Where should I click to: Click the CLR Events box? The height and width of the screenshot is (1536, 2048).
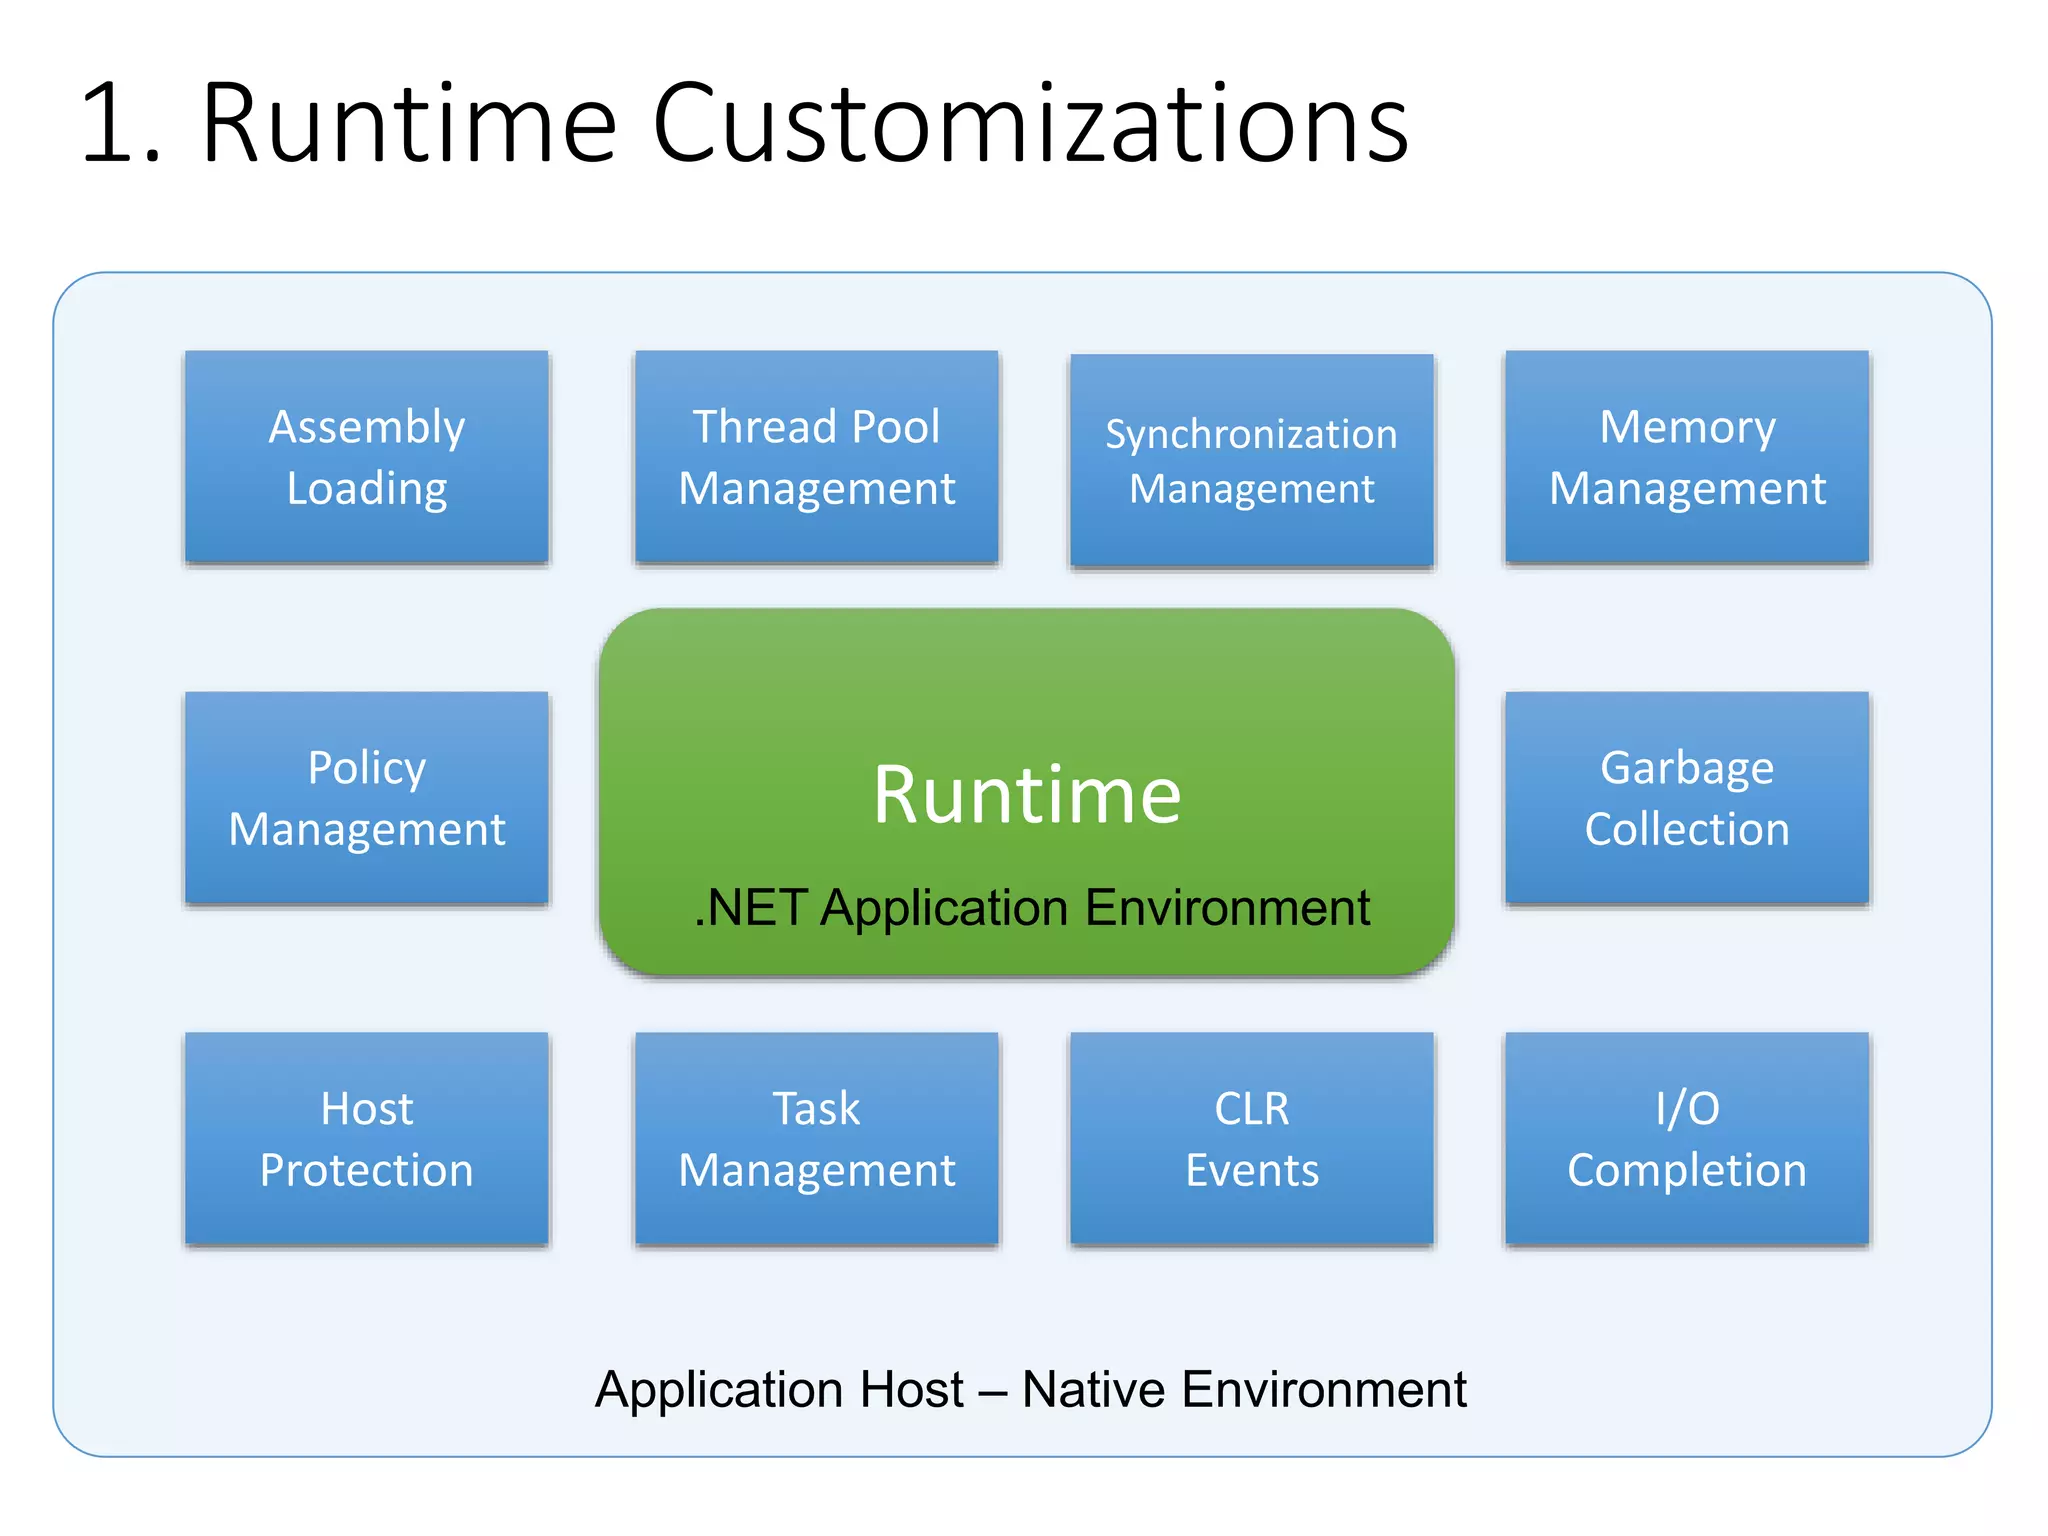(1252, 1139)
